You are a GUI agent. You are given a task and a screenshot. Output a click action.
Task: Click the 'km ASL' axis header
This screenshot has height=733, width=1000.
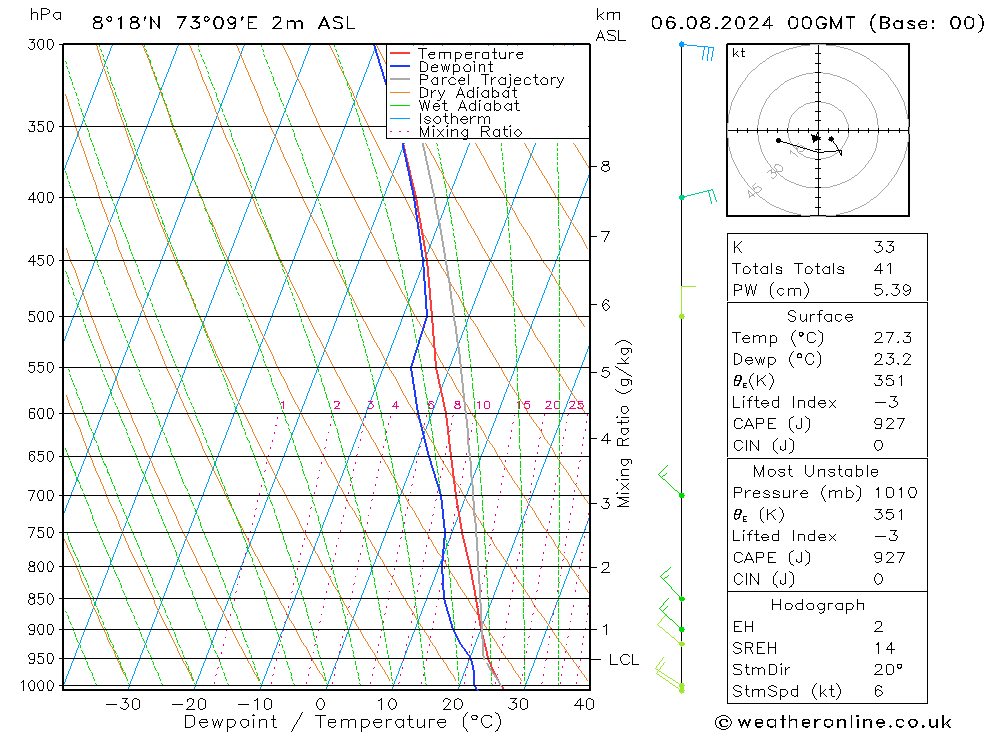610,26
